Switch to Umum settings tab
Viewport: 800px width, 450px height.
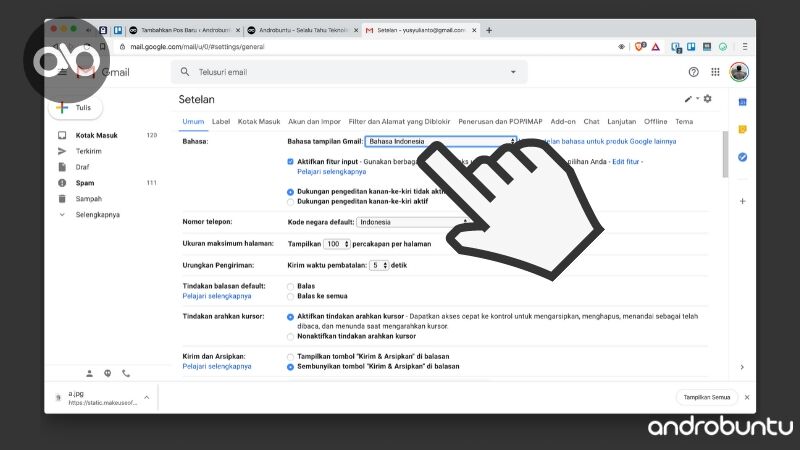pyautogui.click(x=193, y=121)
